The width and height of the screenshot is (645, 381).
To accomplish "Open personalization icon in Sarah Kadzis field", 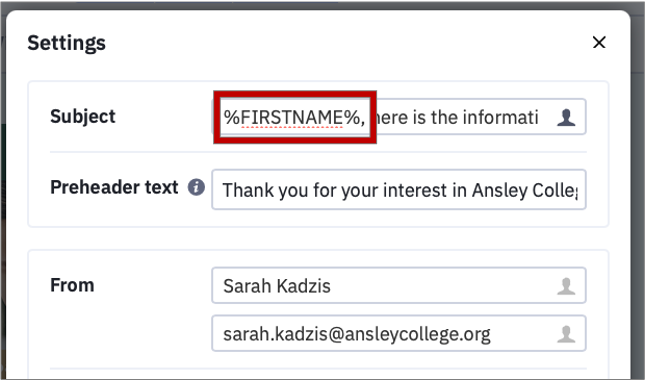I will (566, 286).
